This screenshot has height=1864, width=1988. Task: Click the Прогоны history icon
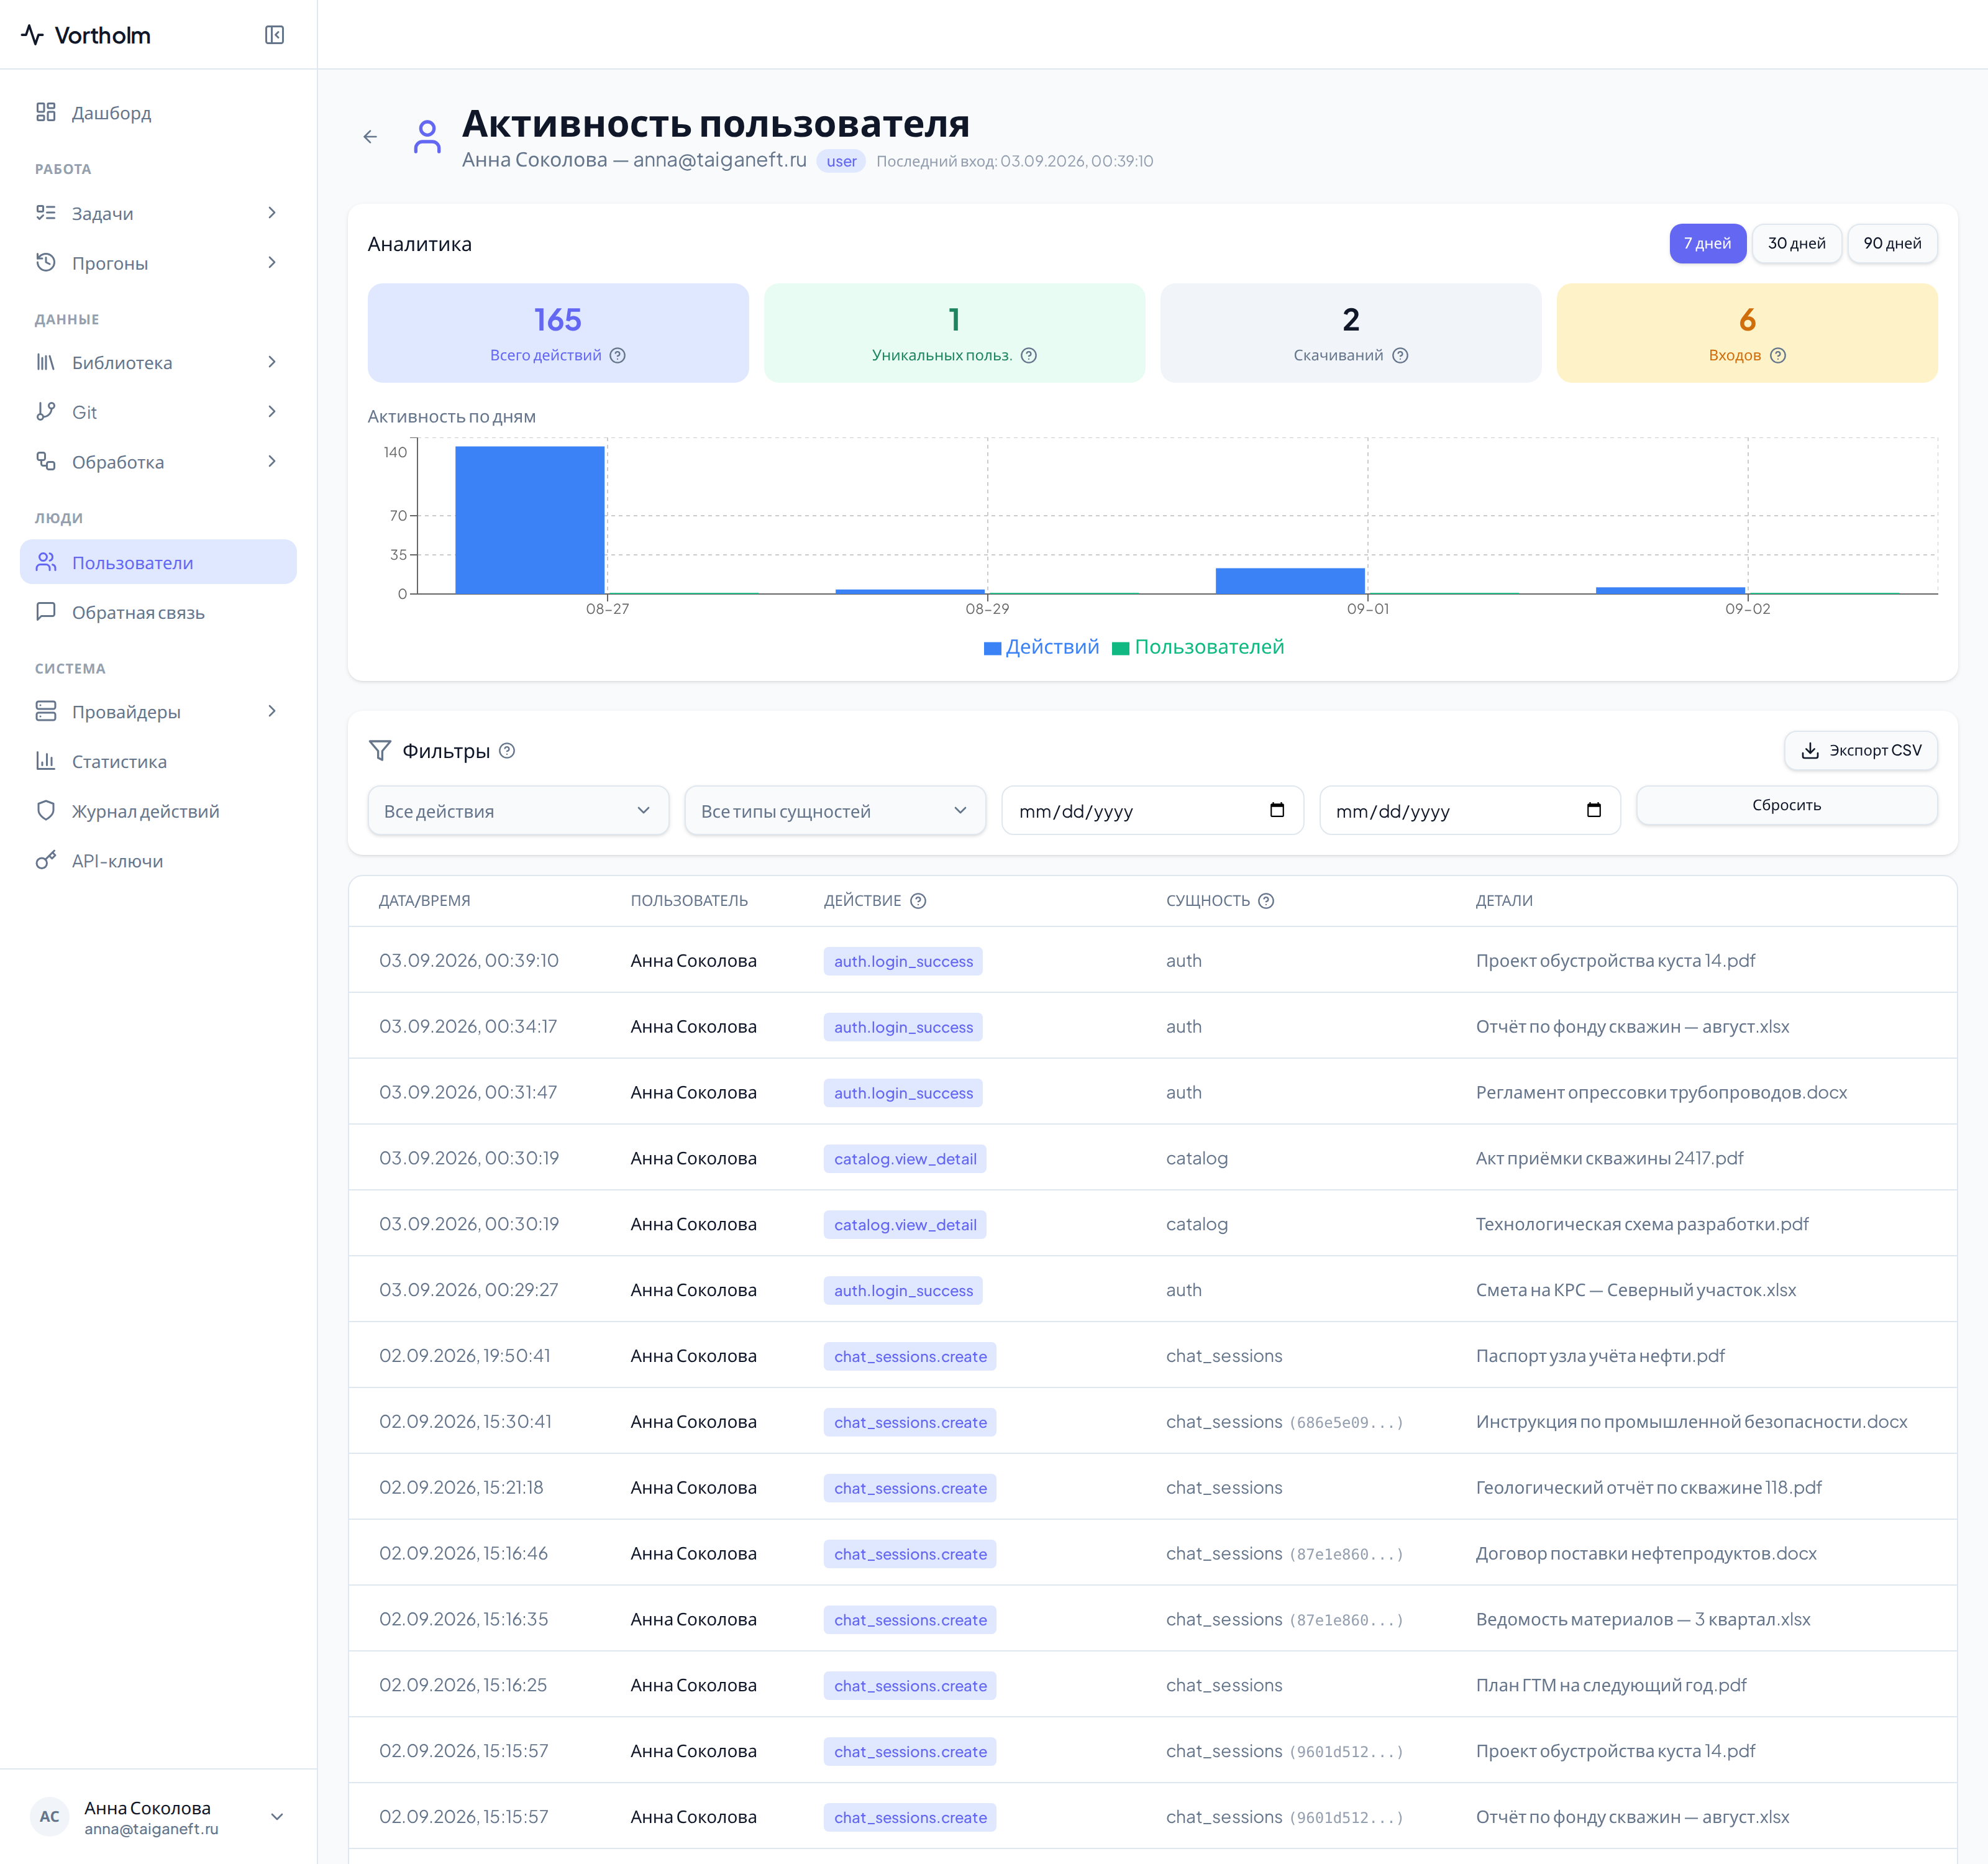tap(46, 262)
